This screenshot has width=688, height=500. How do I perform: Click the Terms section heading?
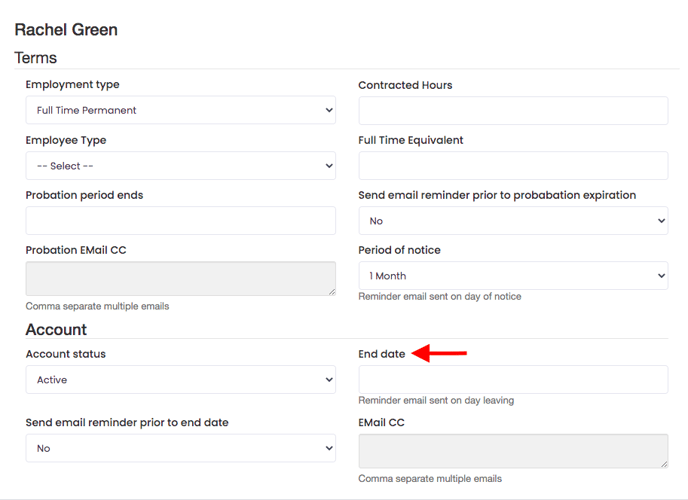[x=35, y=58]
